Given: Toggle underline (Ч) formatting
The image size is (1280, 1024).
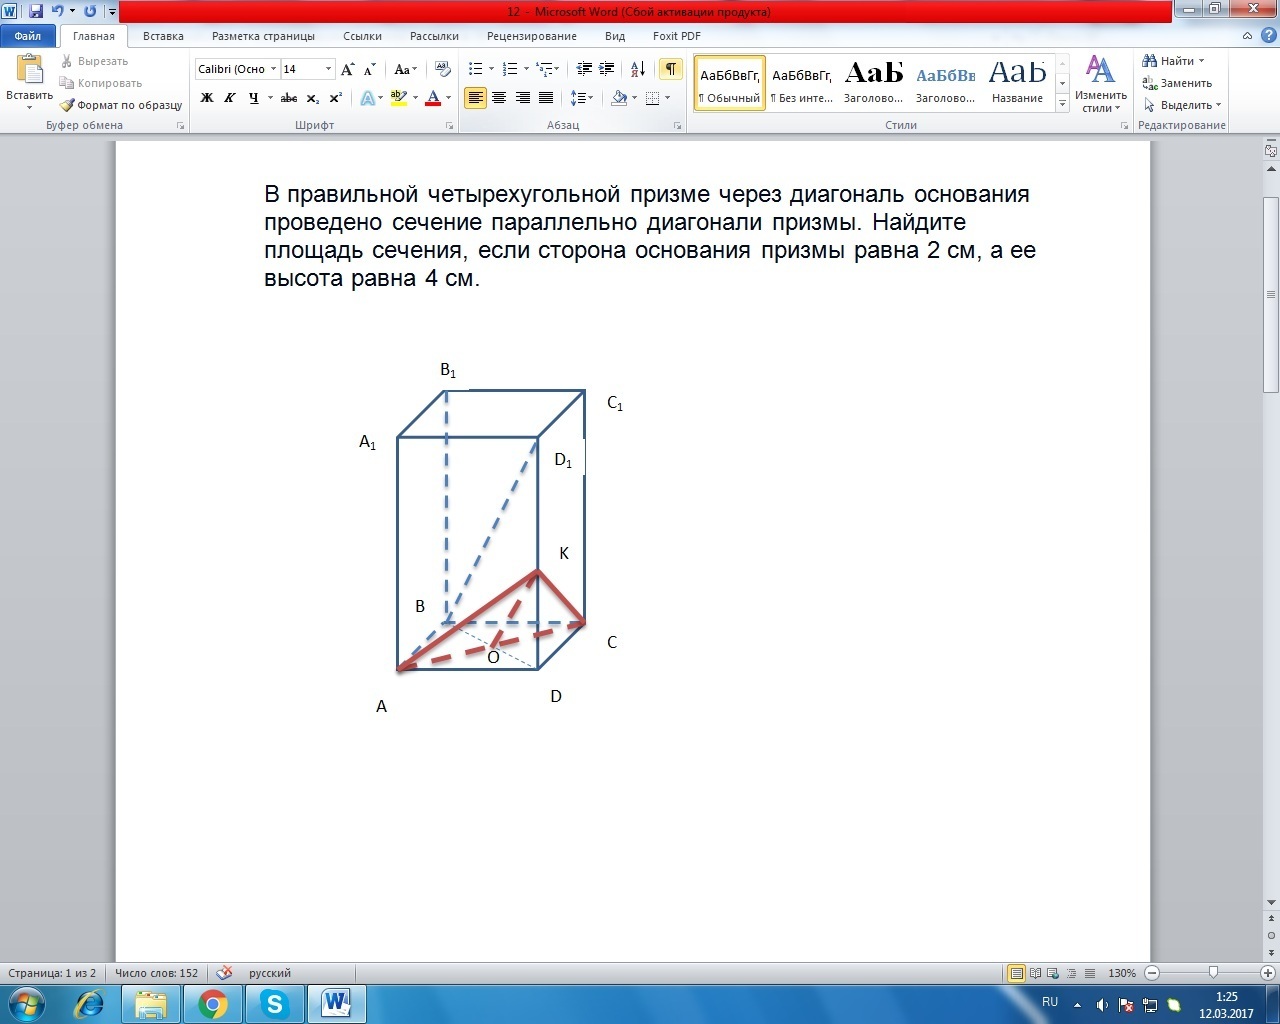Looking at the screenshot, I should [254, 98].
